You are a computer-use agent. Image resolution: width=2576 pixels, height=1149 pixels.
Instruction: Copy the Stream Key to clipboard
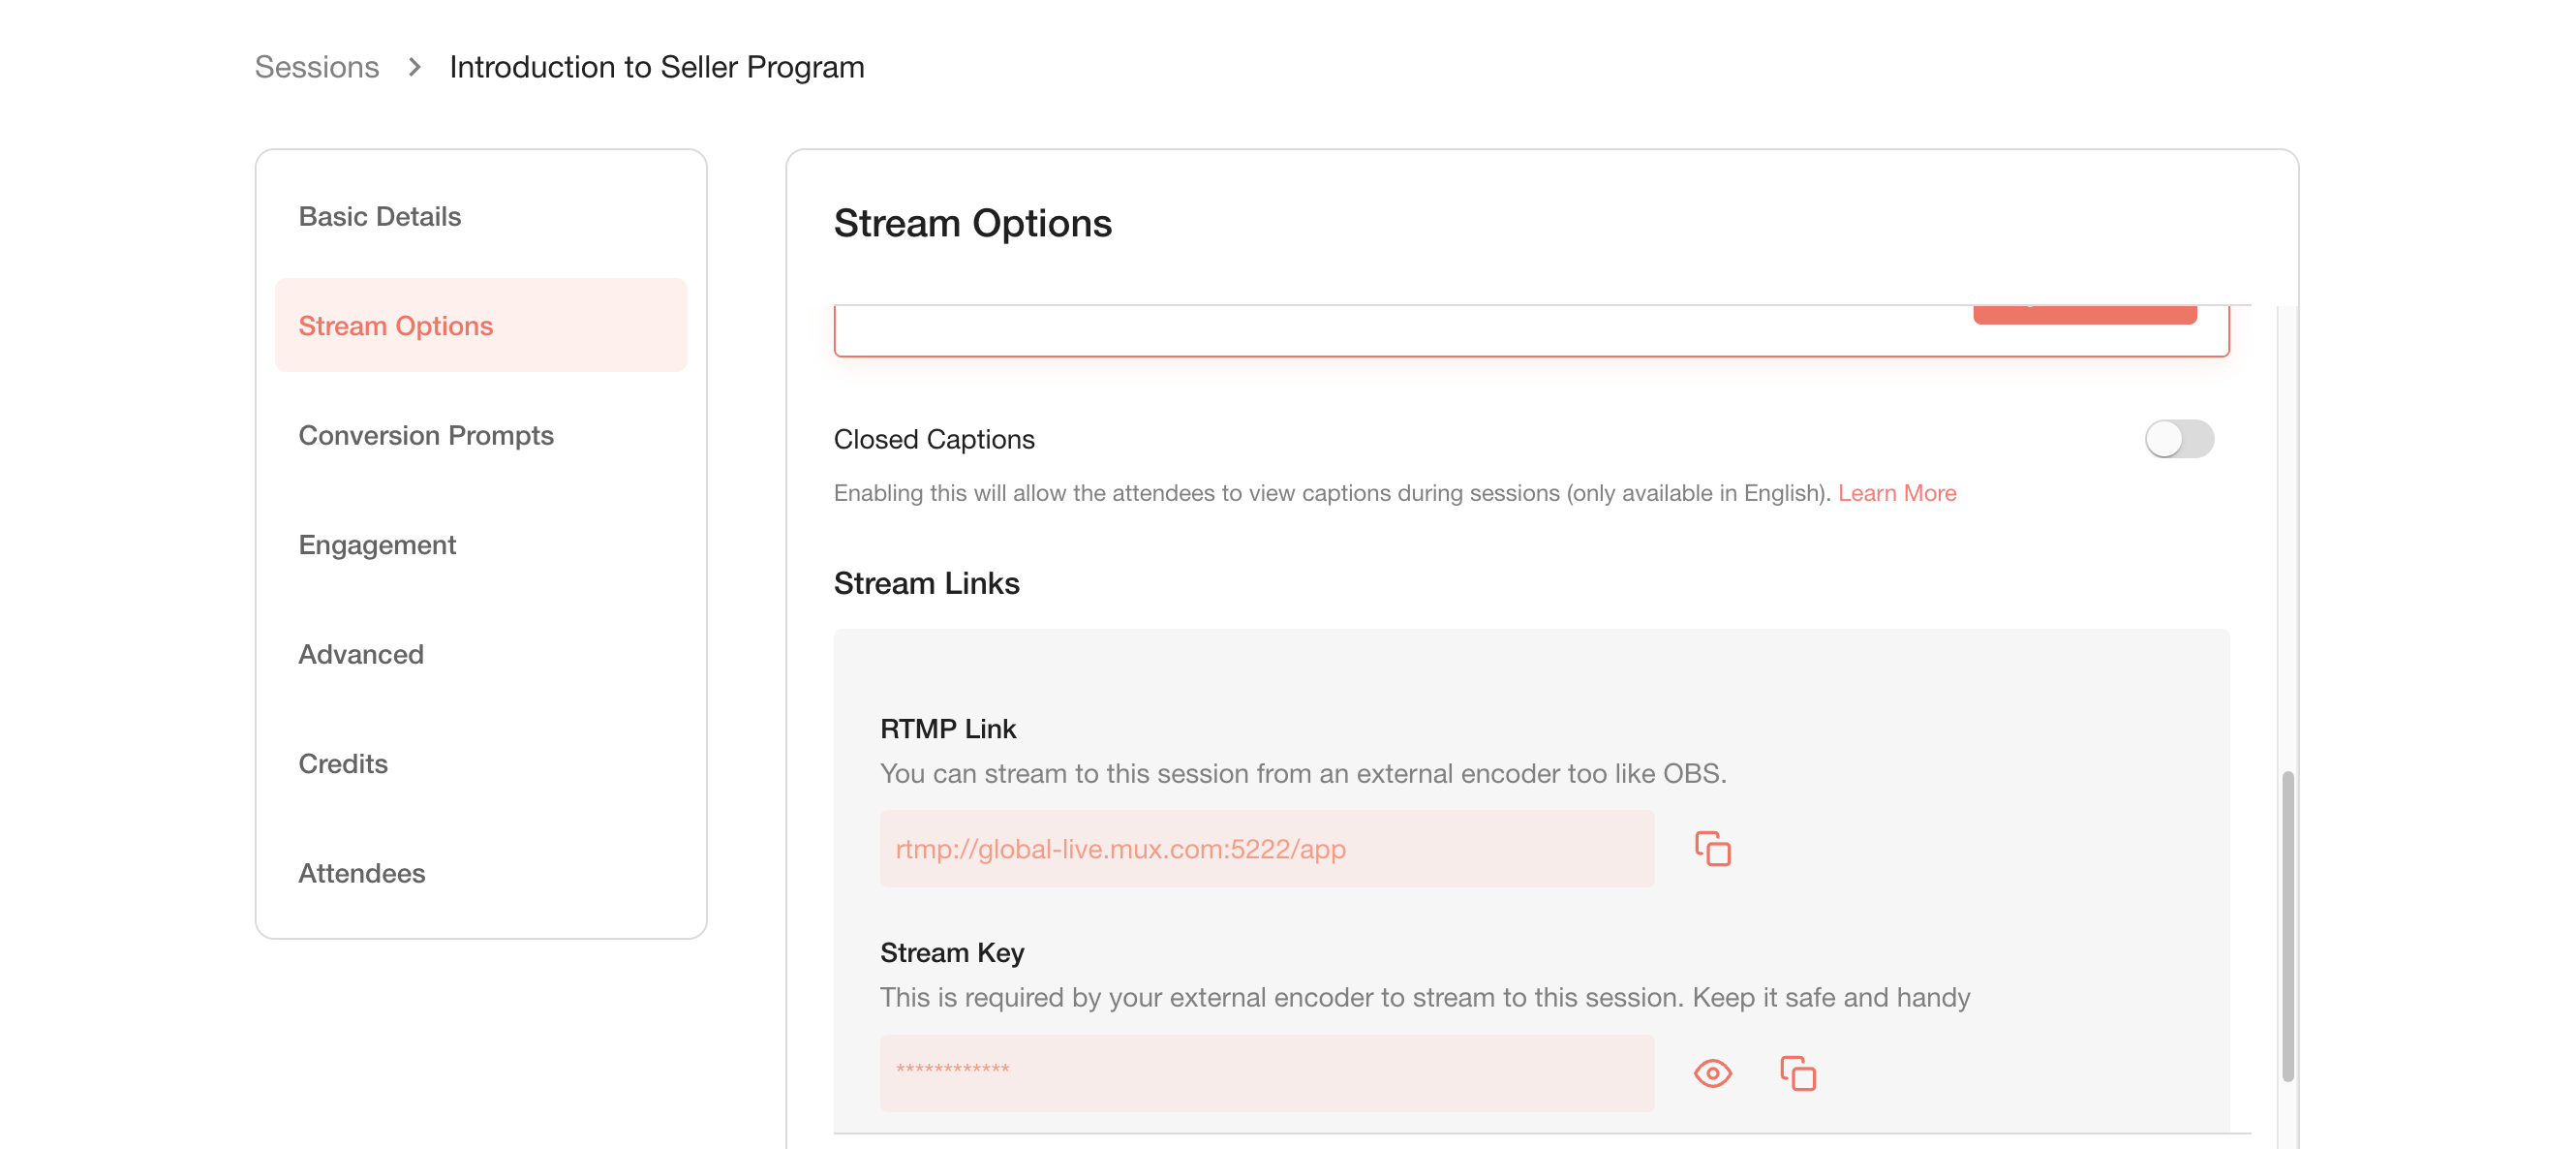point(1797,1073)
